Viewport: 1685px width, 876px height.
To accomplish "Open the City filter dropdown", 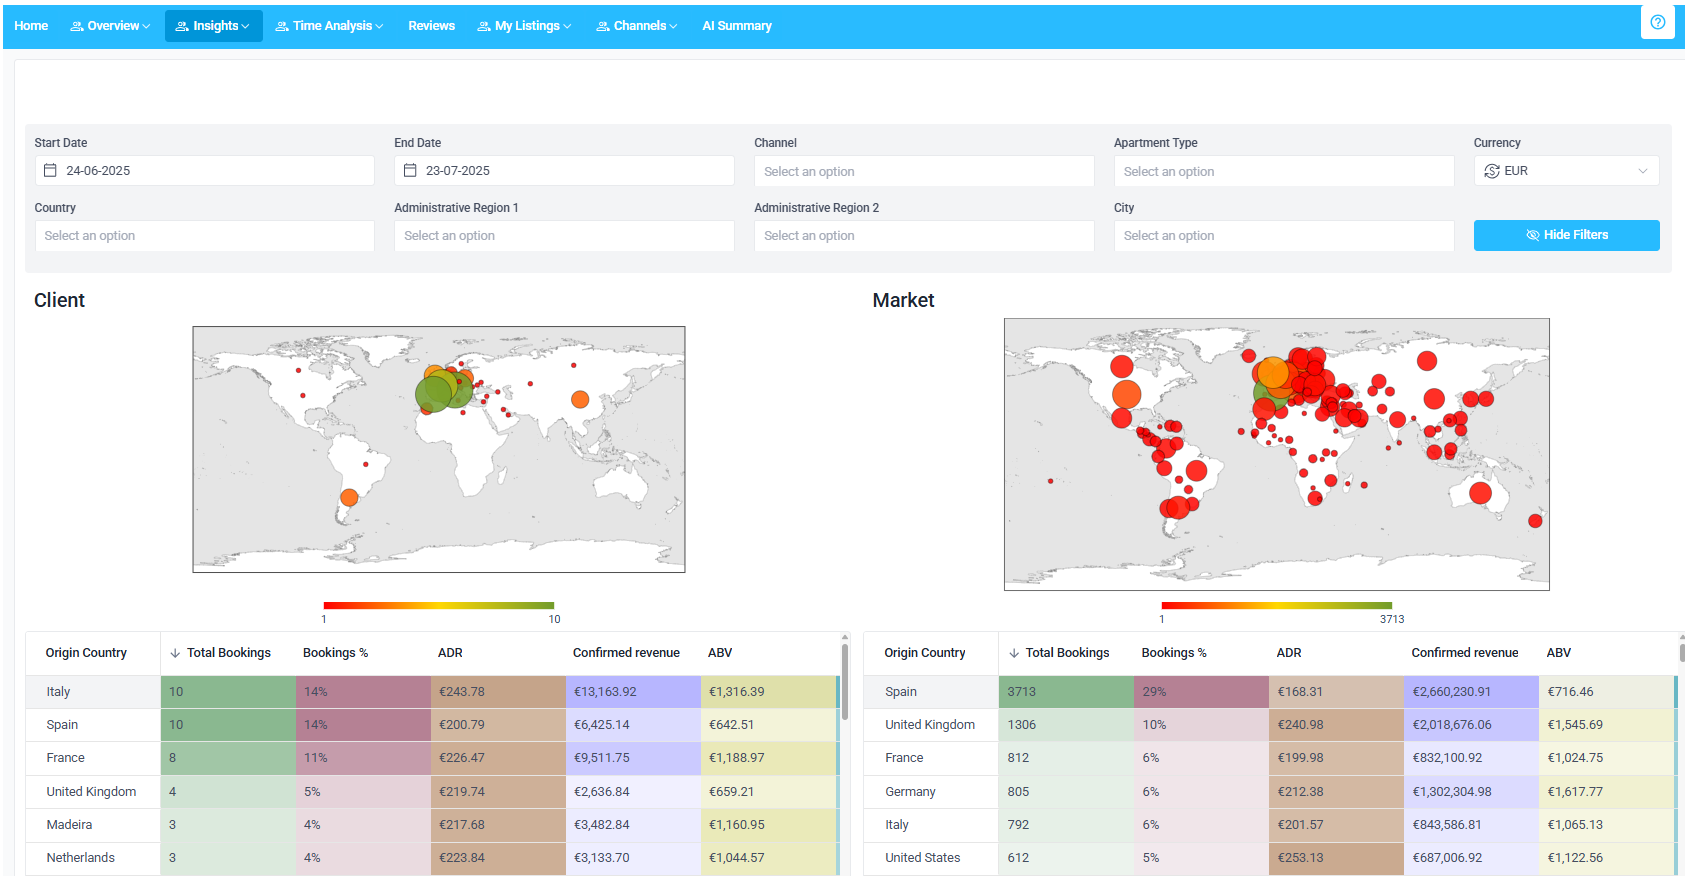I will 1284,236.
